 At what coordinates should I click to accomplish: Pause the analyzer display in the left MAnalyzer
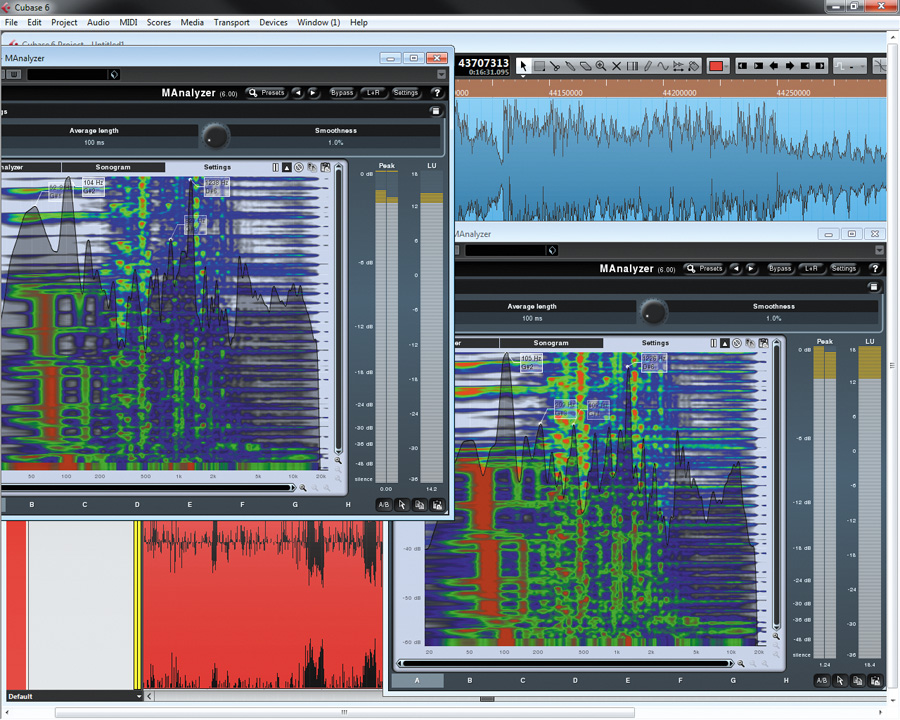(x=275, y=168)
